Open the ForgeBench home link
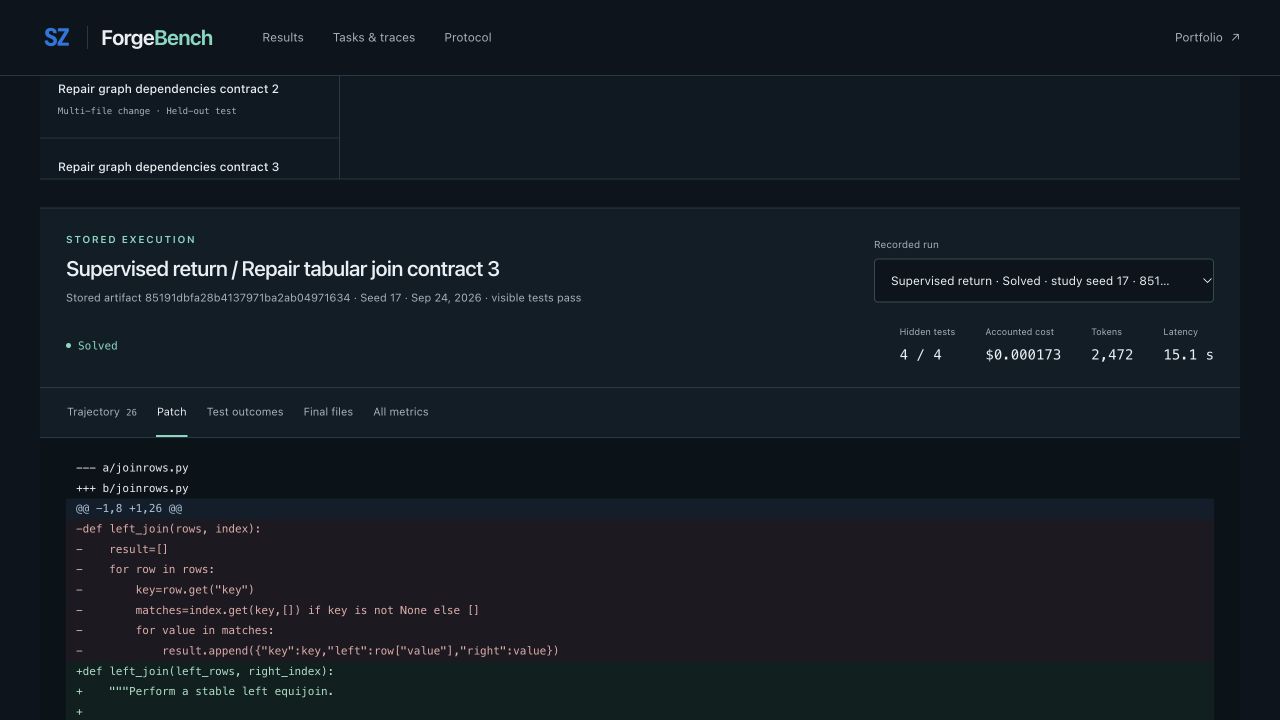 click(x=157, y=38)
